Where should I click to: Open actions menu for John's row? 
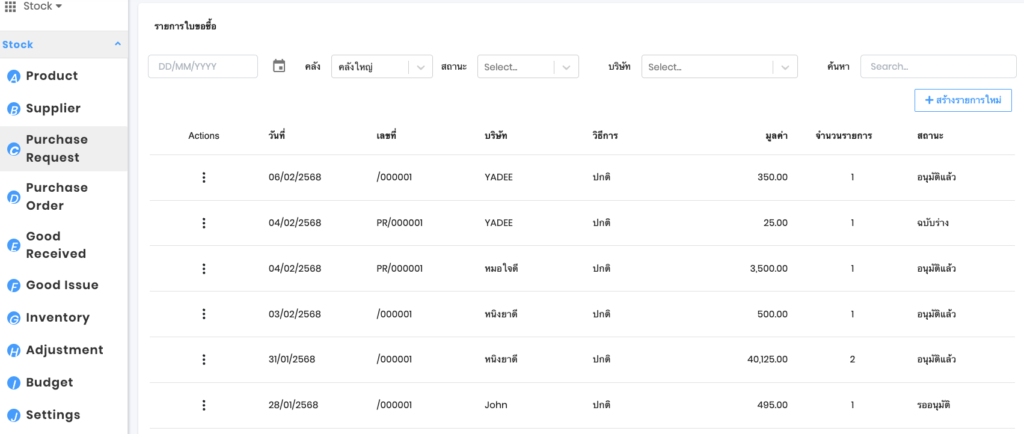204,405
